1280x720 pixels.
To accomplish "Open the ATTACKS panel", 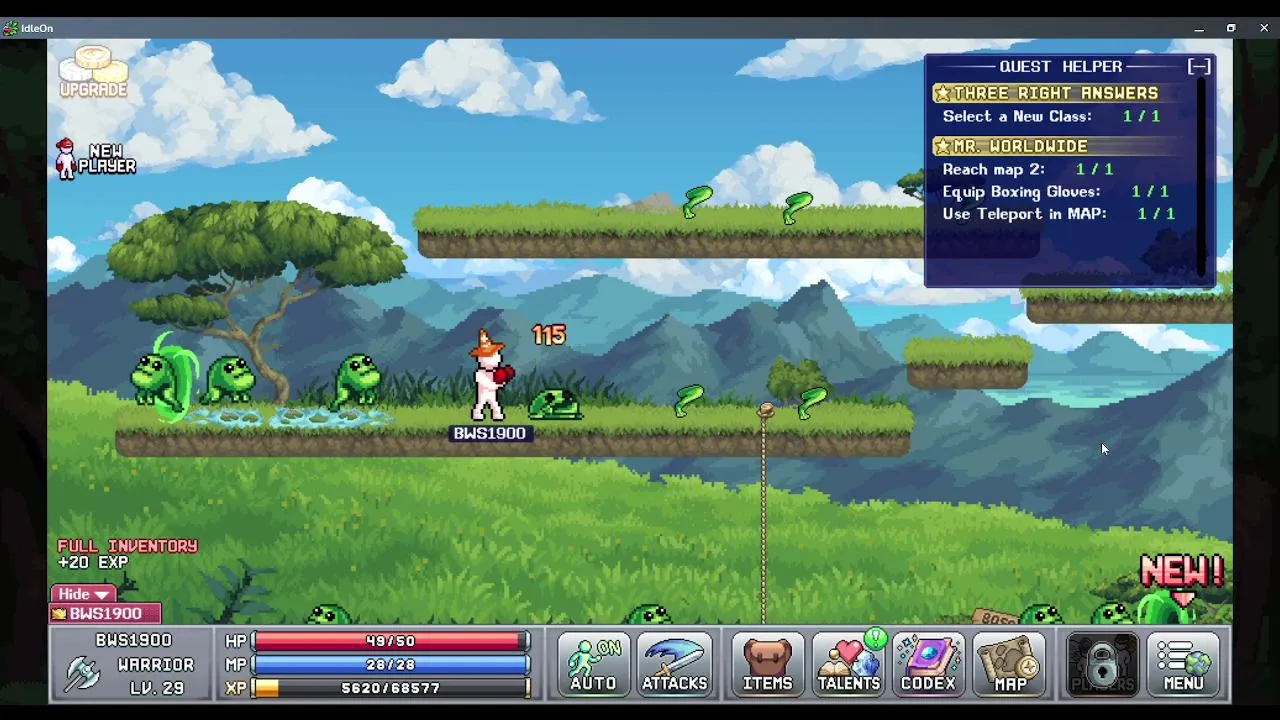I will click(674, 665).
